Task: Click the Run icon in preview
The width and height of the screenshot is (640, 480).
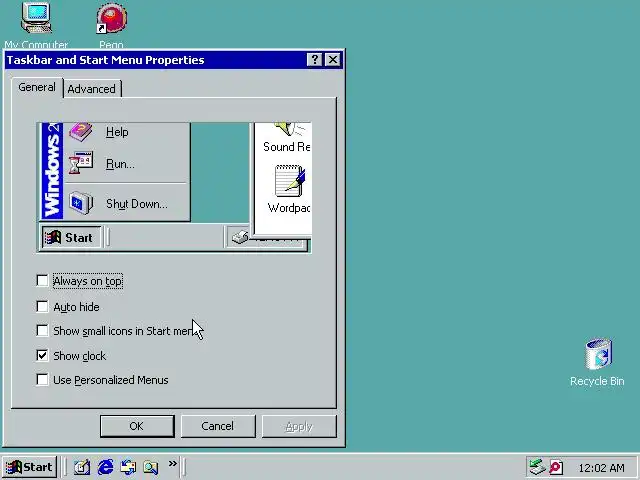Action: [81, 163]
